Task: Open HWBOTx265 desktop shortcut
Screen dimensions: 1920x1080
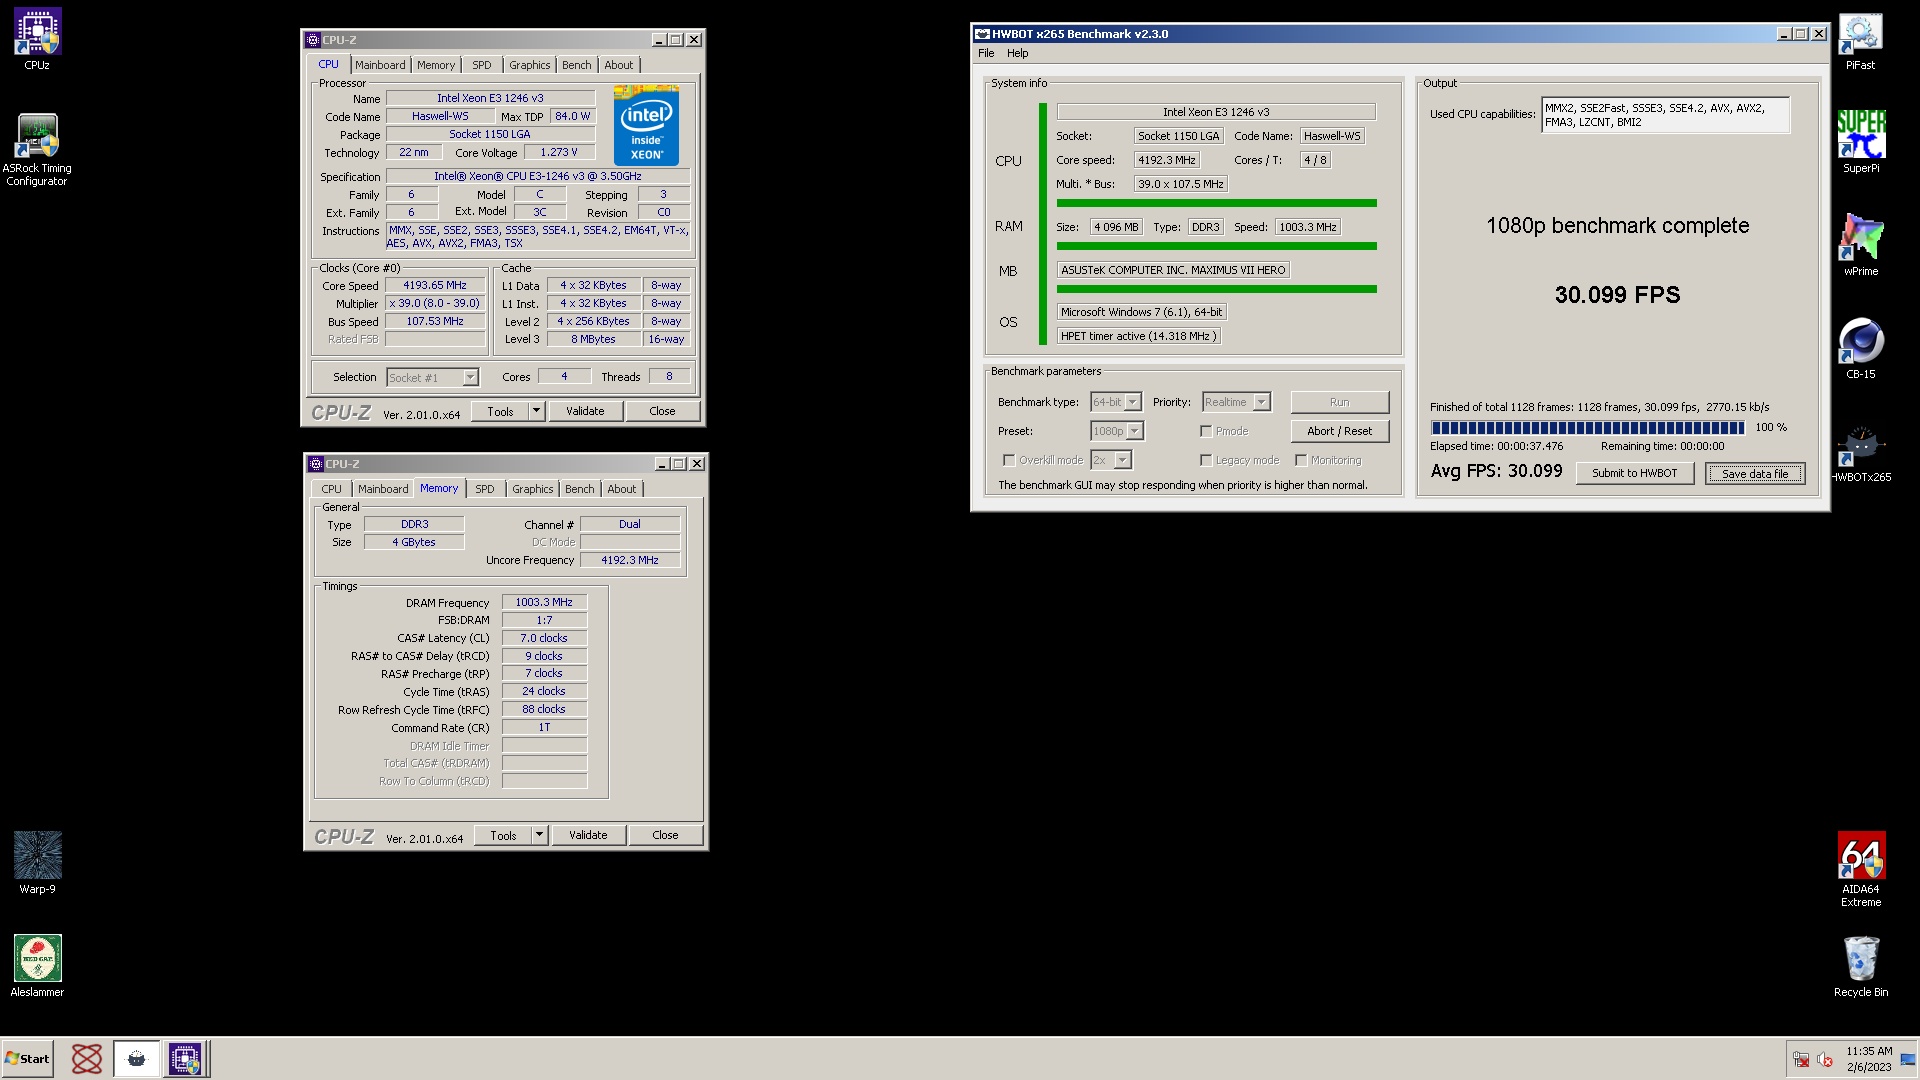Action: pos(1860,452)
